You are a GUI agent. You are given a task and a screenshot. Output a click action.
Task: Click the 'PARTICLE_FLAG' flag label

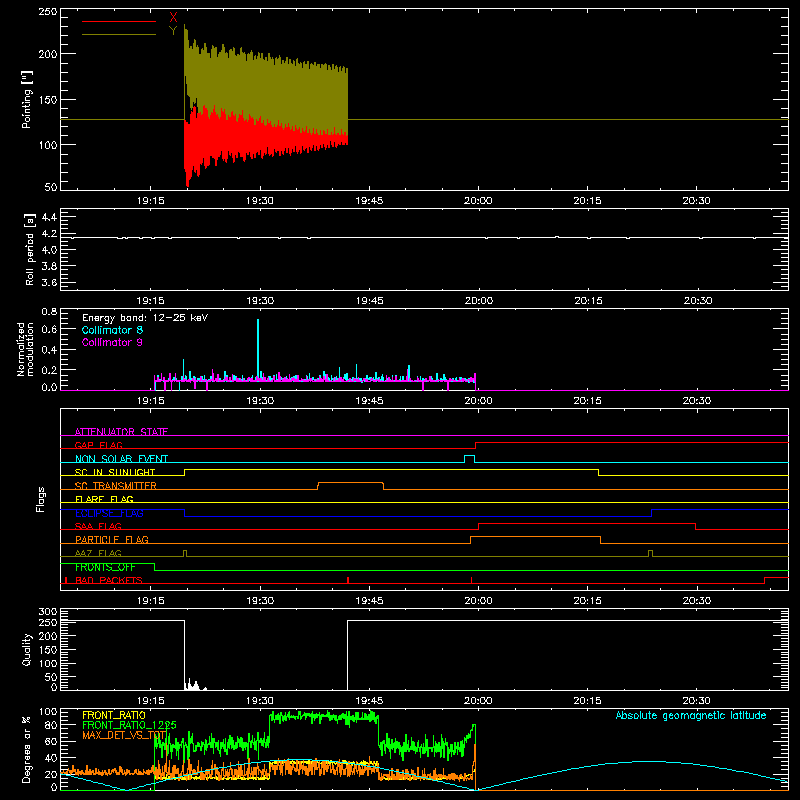(112, 539)
